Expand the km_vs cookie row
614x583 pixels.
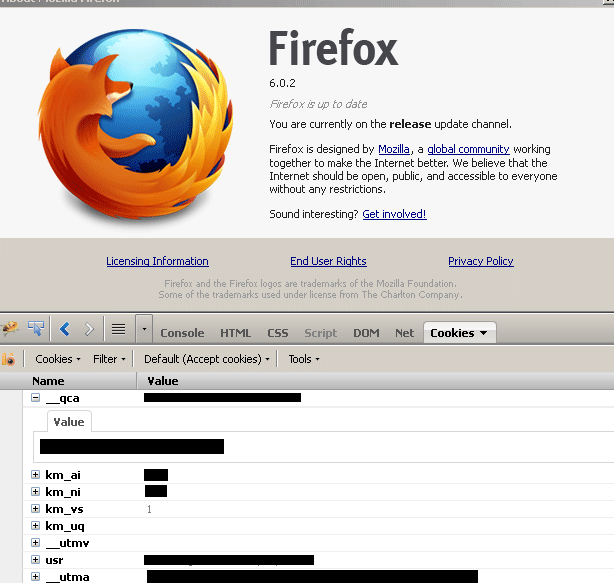coord(35,509)
